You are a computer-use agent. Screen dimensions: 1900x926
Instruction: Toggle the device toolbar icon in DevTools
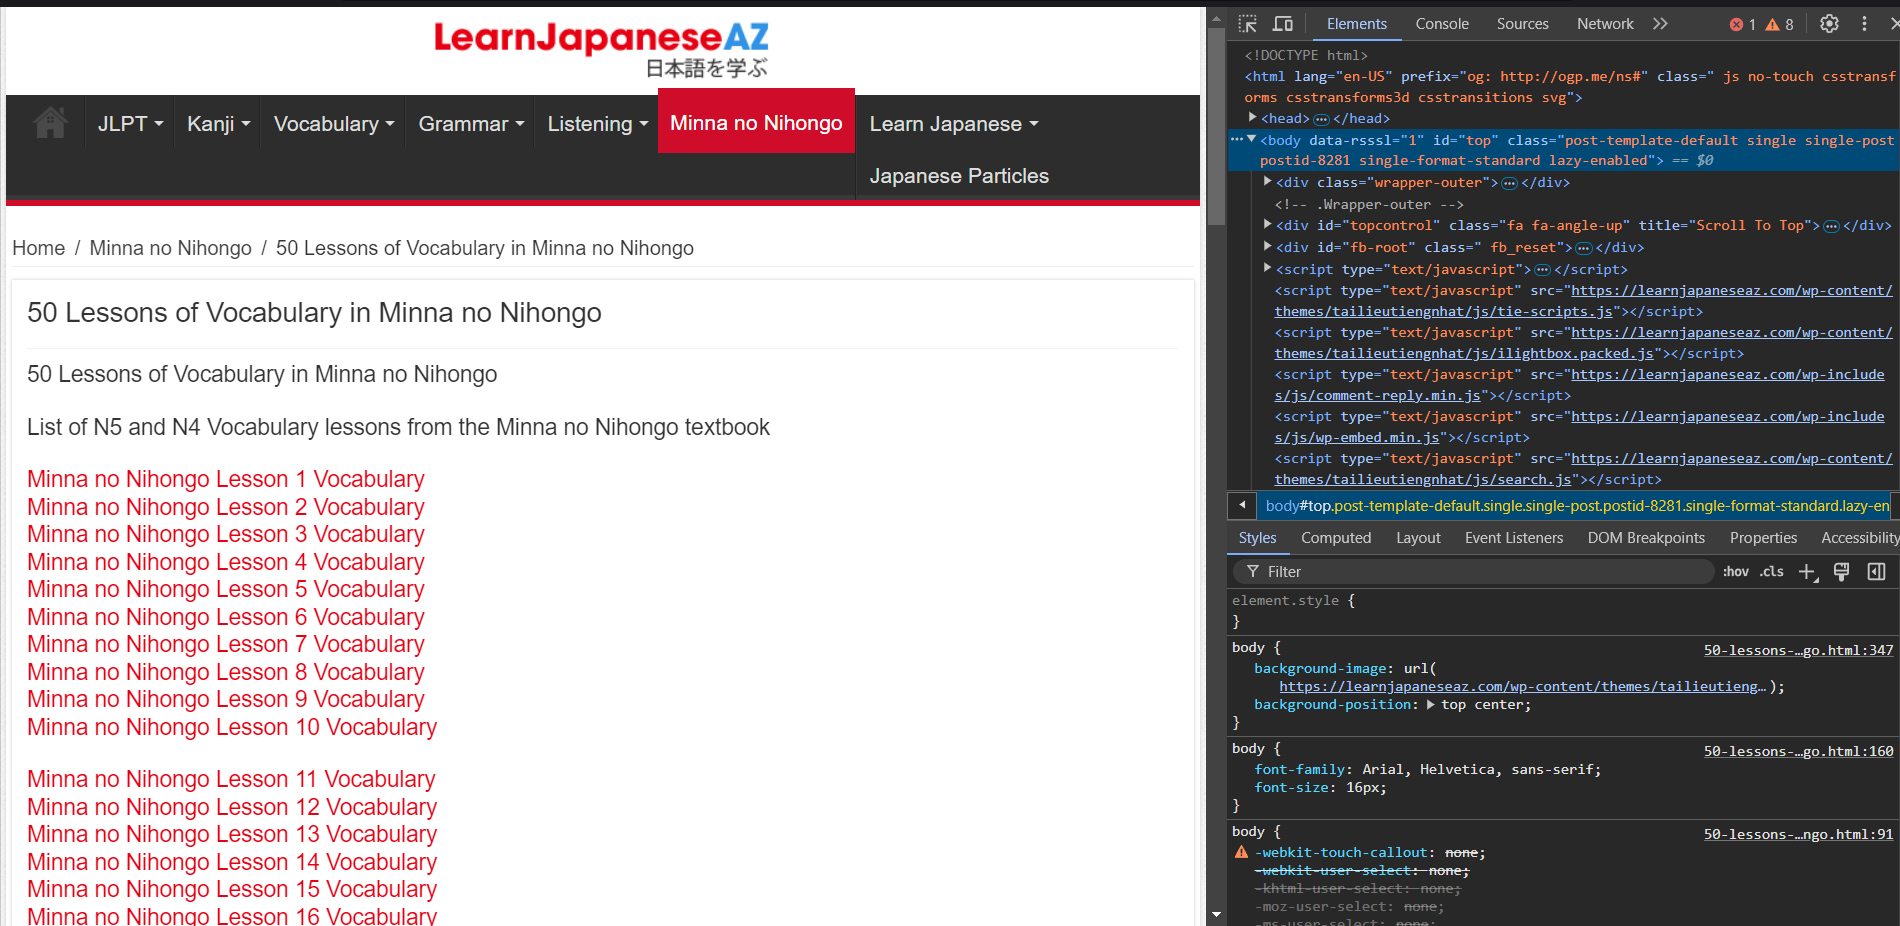point(1283,24)
